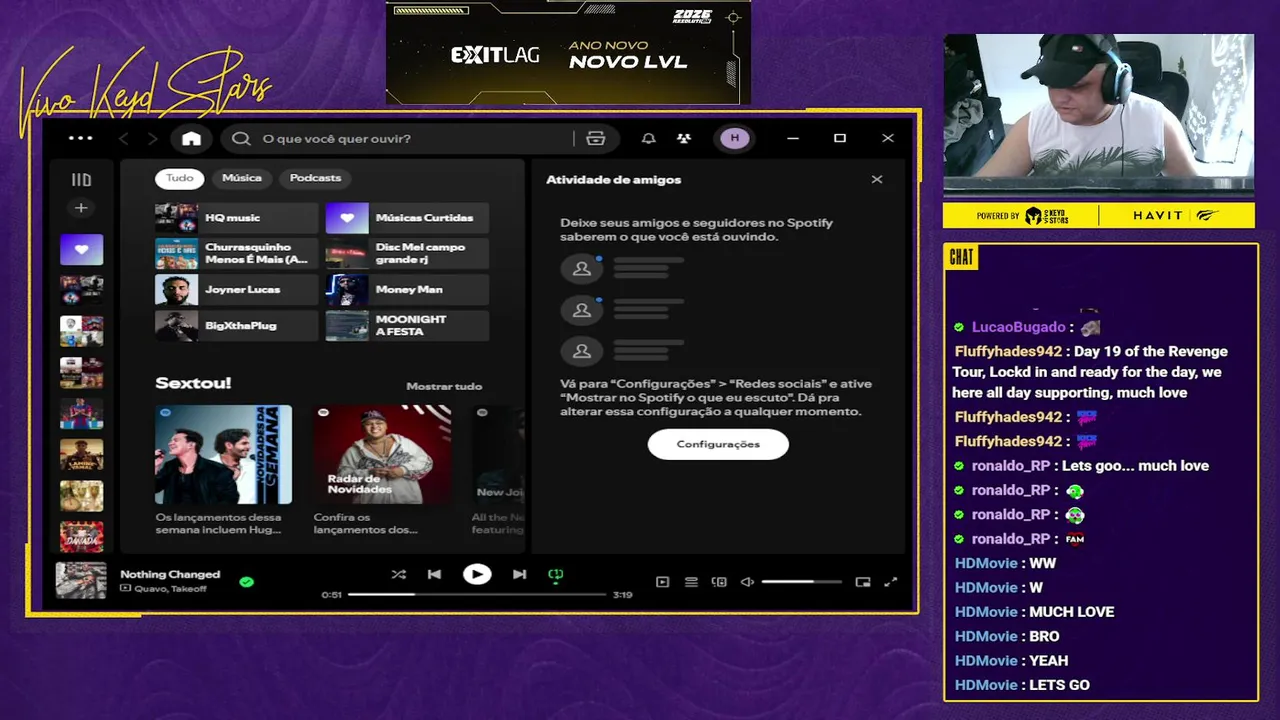
Task: Close the Atividade de amigos panel
Action: tap(877, 180)
